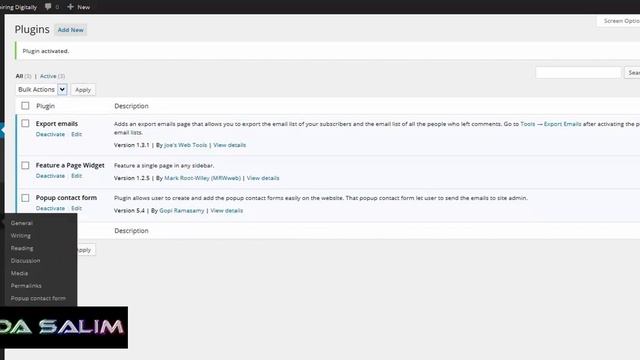Viewport: 640px width, 360px height.
Task: Open the top Bulk Actions dropdown
Action: click(41, 89)
